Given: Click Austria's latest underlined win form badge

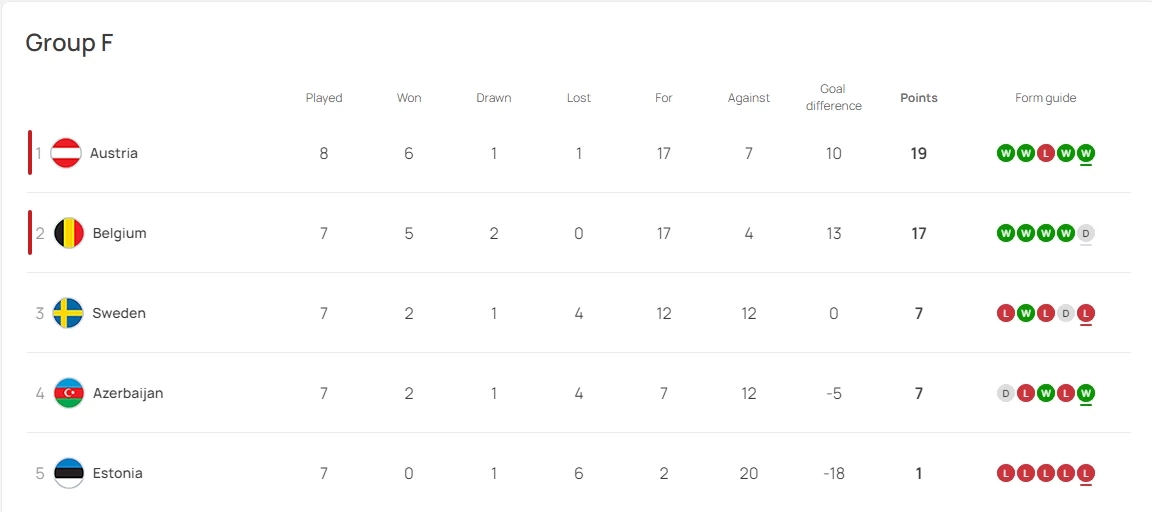Looking at the screenshot, I should (x=1086, y=153).
